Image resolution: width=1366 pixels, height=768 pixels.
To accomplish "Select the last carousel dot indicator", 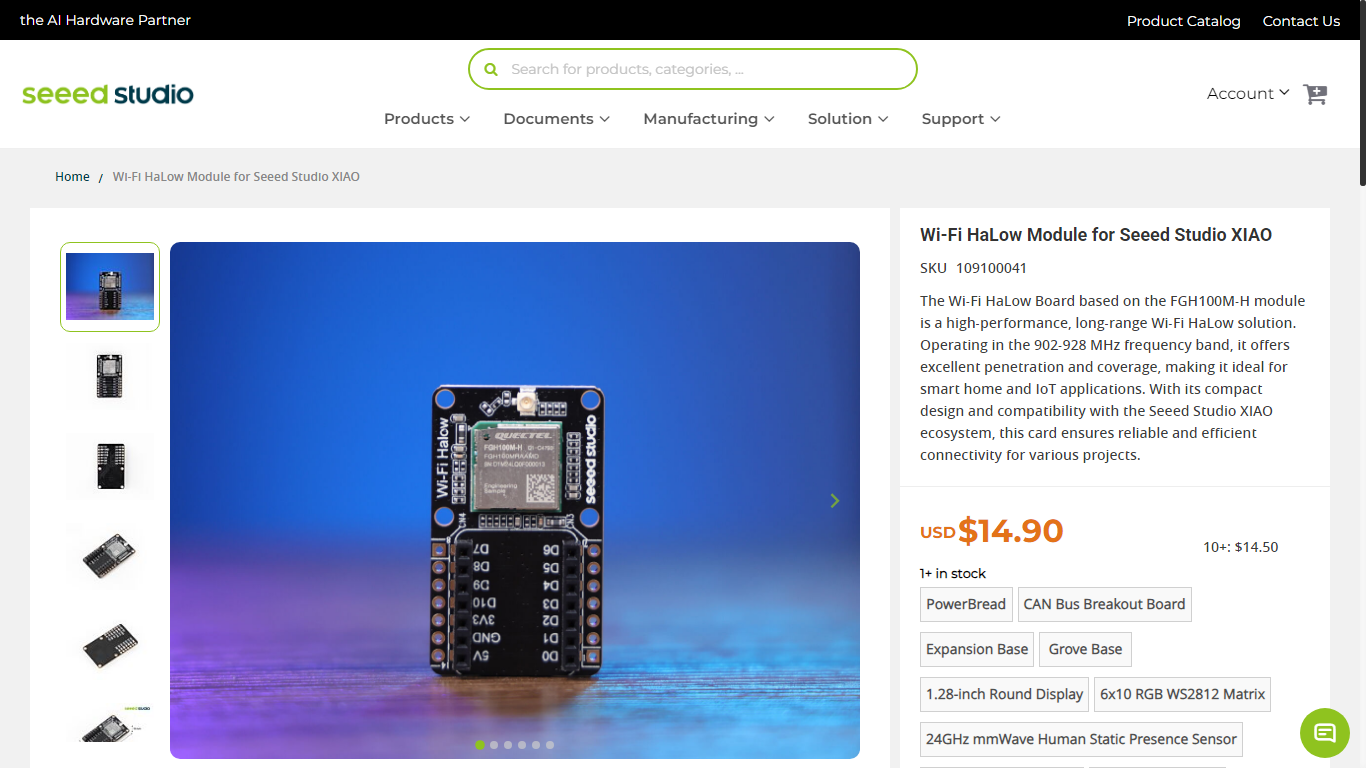I will [550, 745].
